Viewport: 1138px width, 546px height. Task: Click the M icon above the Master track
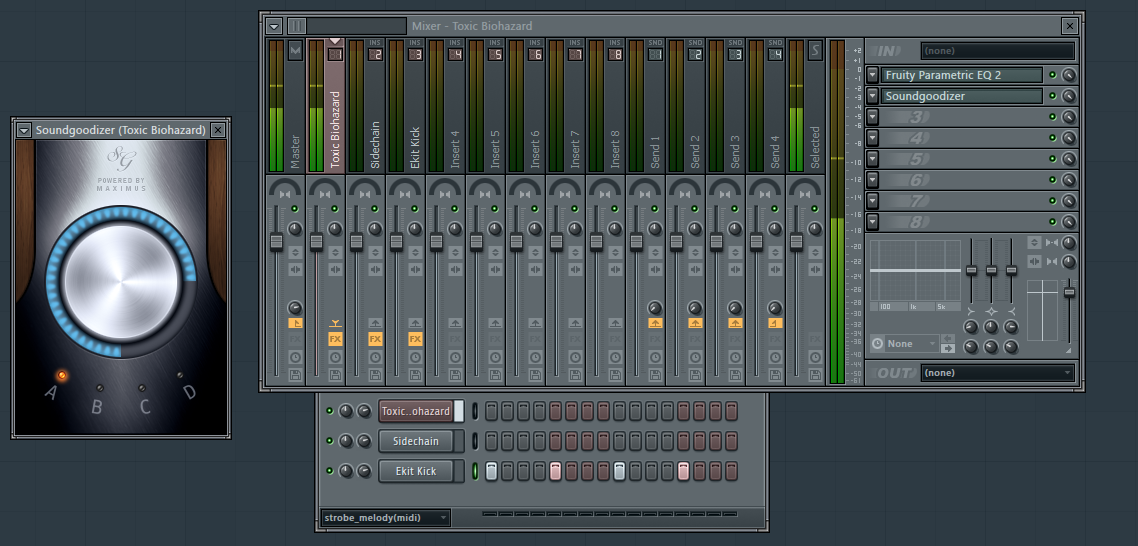coord(295,50)
